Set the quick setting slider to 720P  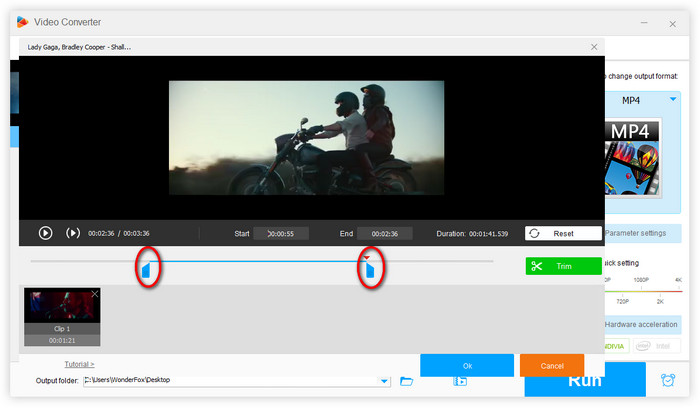(x=622, y=302)
